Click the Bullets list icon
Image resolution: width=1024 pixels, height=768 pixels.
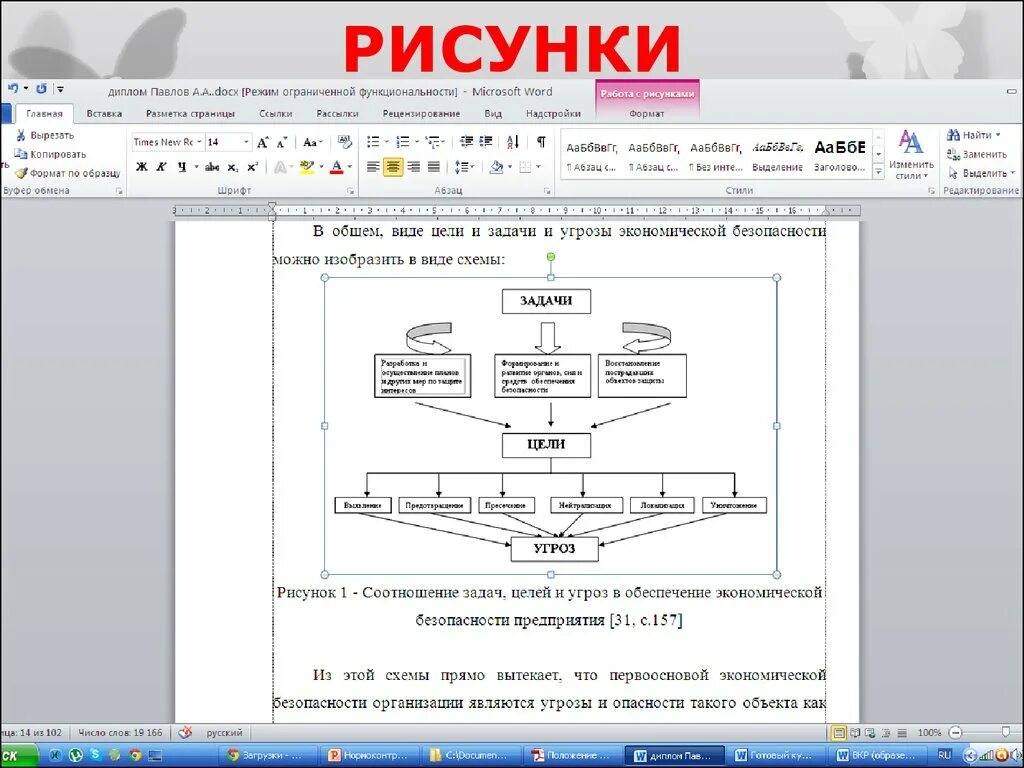(374, 142)
